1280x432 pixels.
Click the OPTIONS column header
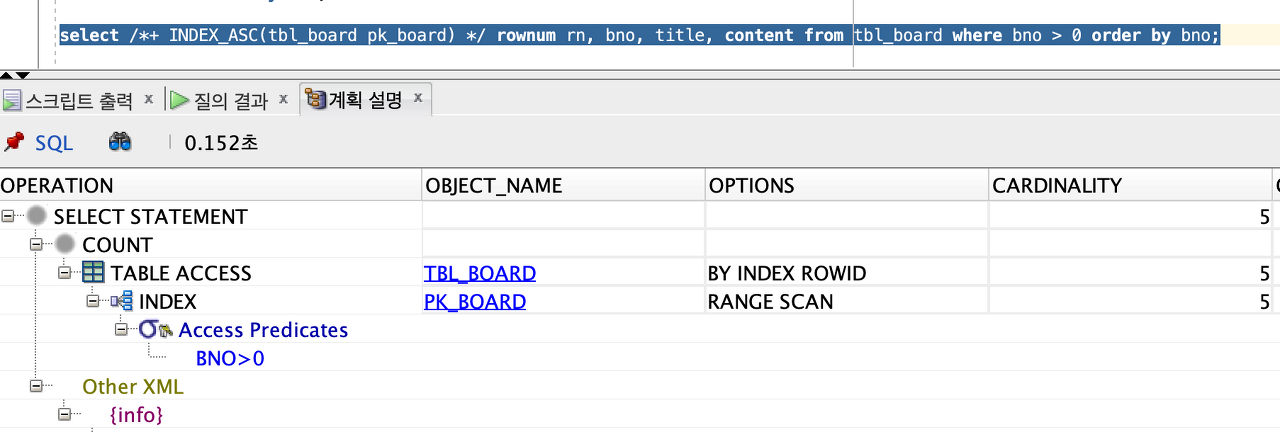click(847, 185)
